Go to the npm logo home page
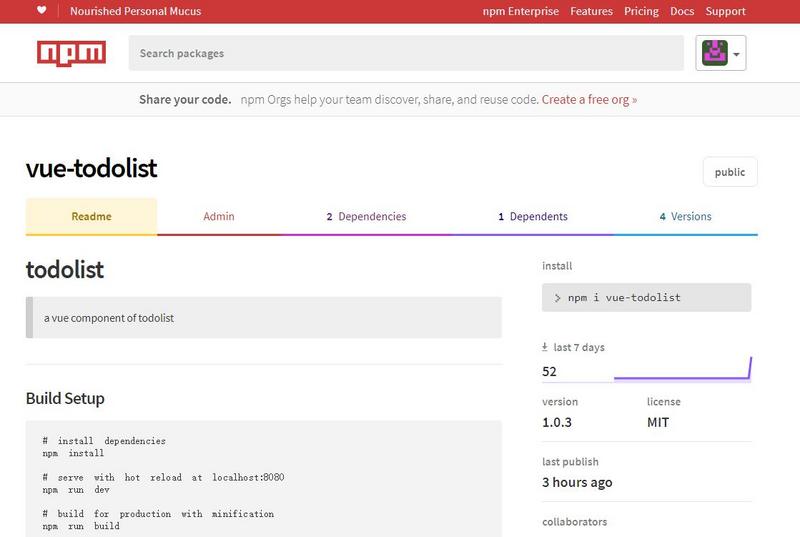 pos(71,53)
